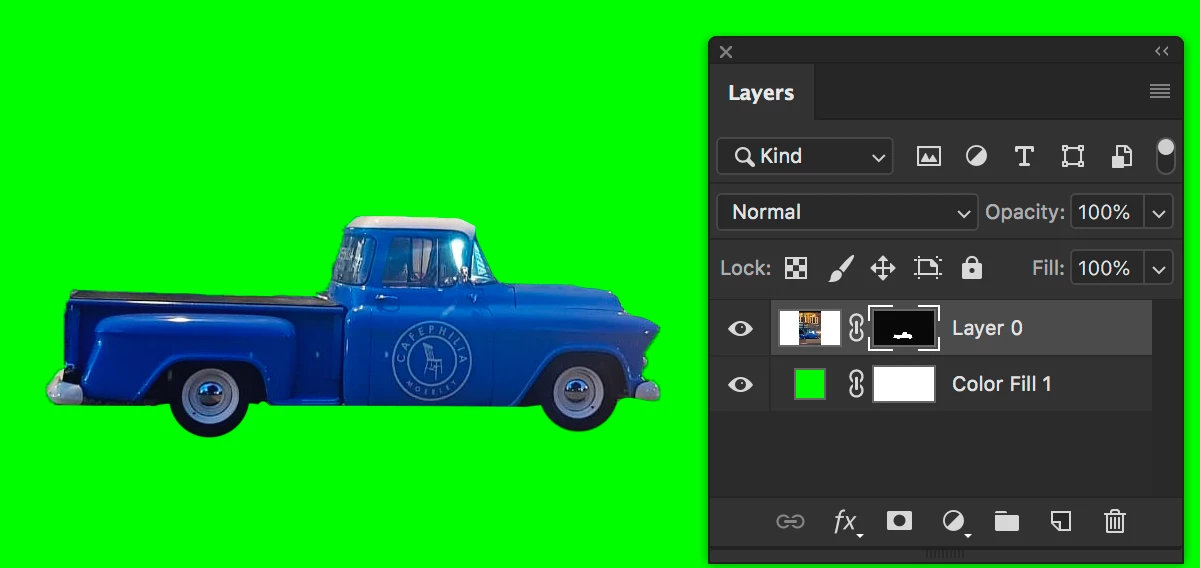Hide Layer 0 with the eye icon
This screenshot has height=568, width=1200.
740,328
